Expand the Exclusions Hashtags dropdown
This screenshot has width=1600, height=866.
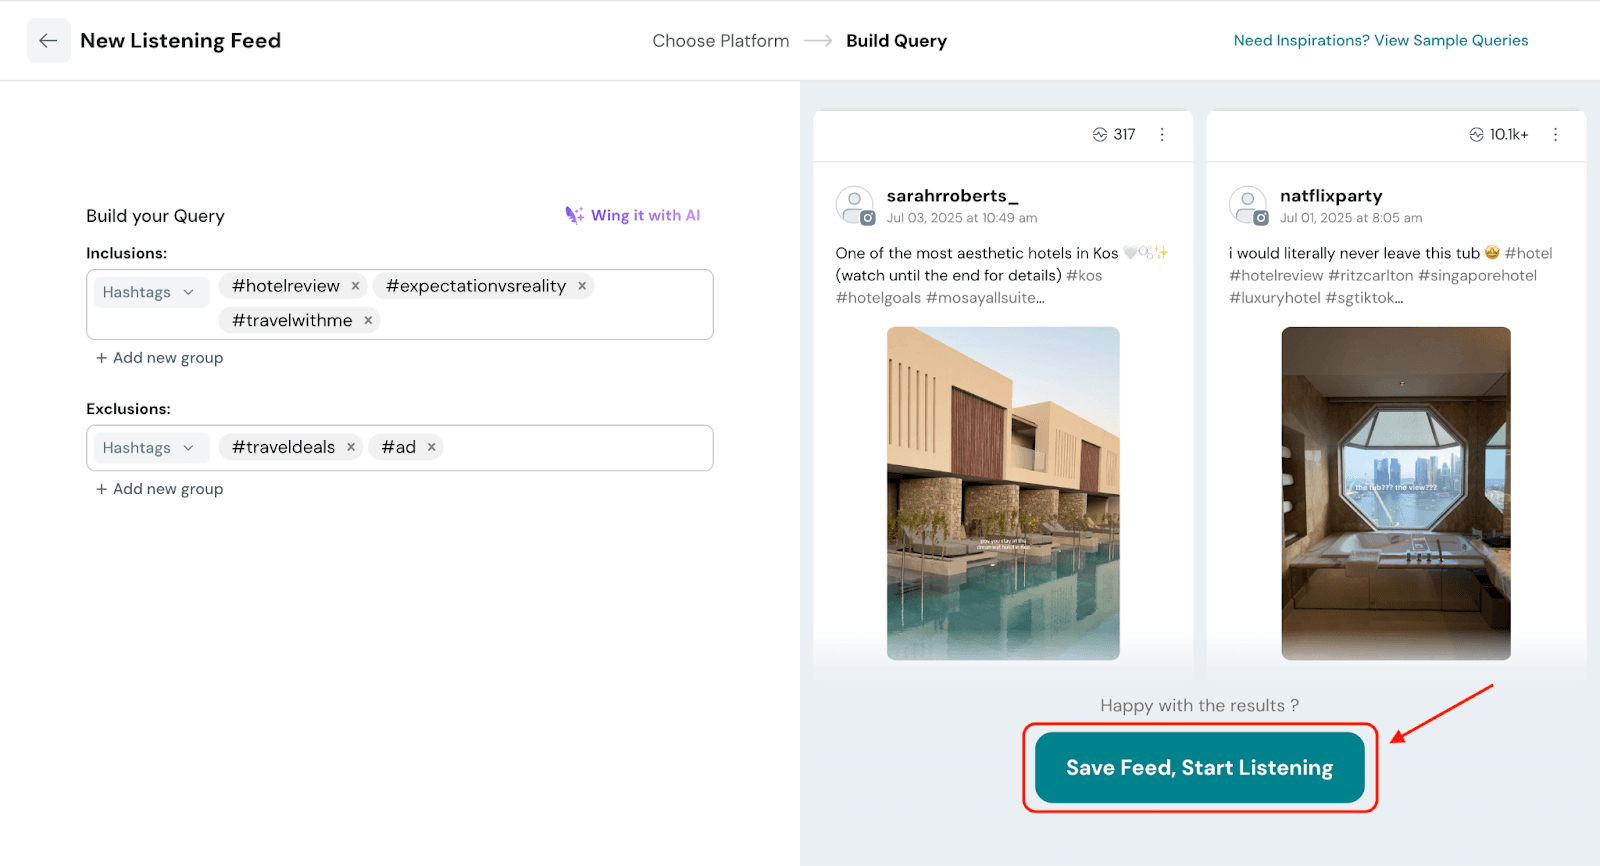pyautogui.click(x=150, y=448)
